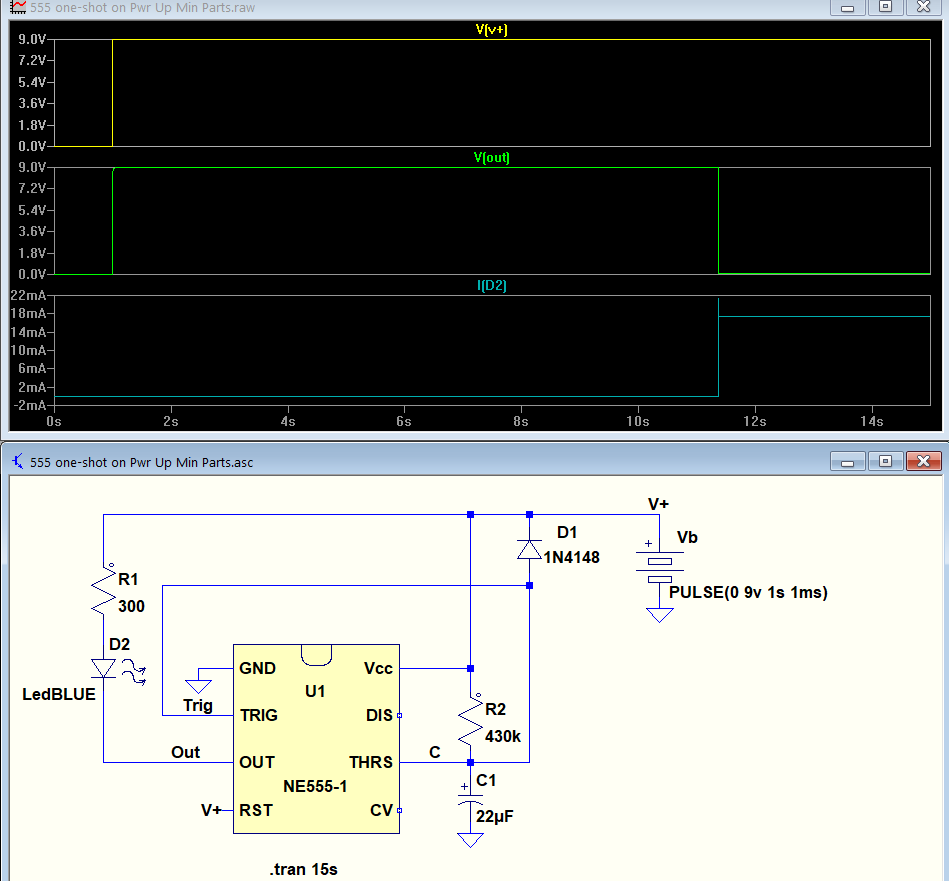Click the schematic window title bar icon

(x=18, y=462)
